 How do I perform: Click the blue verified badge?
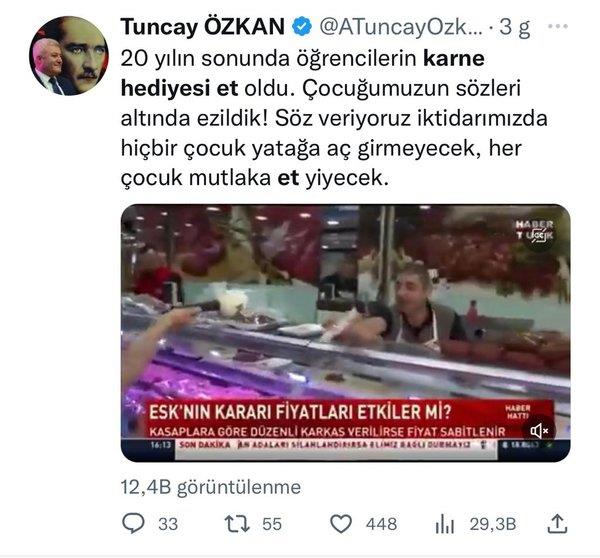pos(302,26)
